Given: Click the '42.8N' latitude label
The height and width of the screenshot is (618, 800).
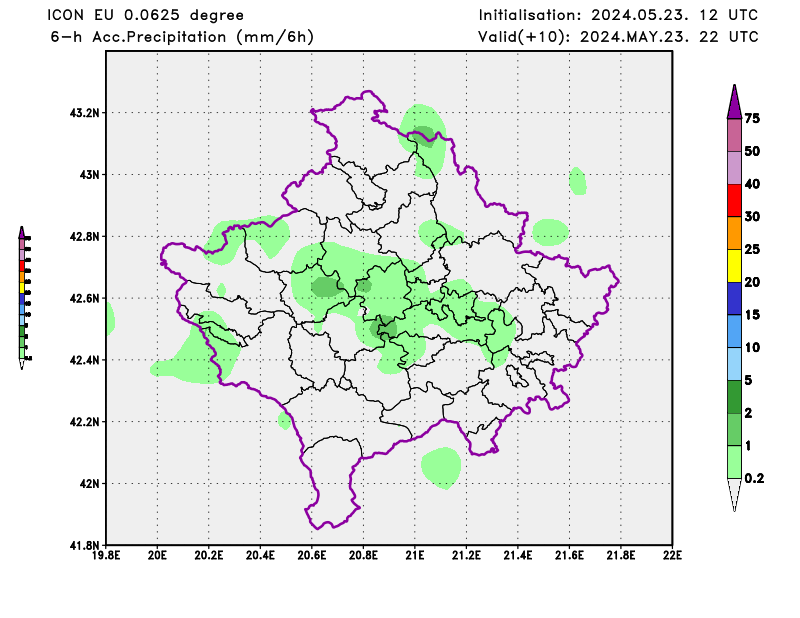Looking at the screenshot, I should 85,236.
